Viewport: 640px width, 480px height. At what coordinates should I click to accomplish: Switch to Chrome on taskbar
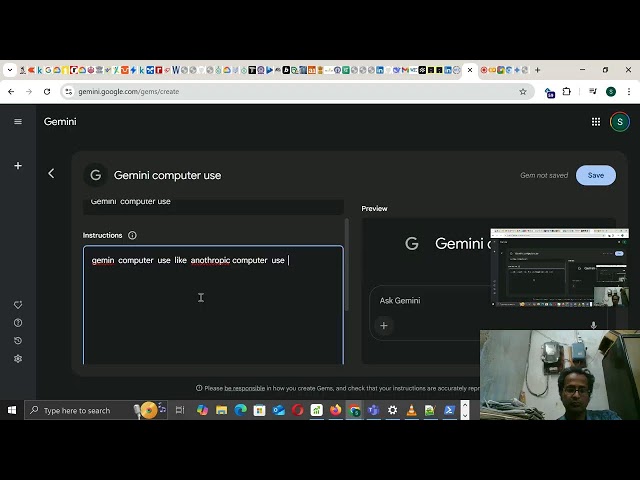(354, 410)
